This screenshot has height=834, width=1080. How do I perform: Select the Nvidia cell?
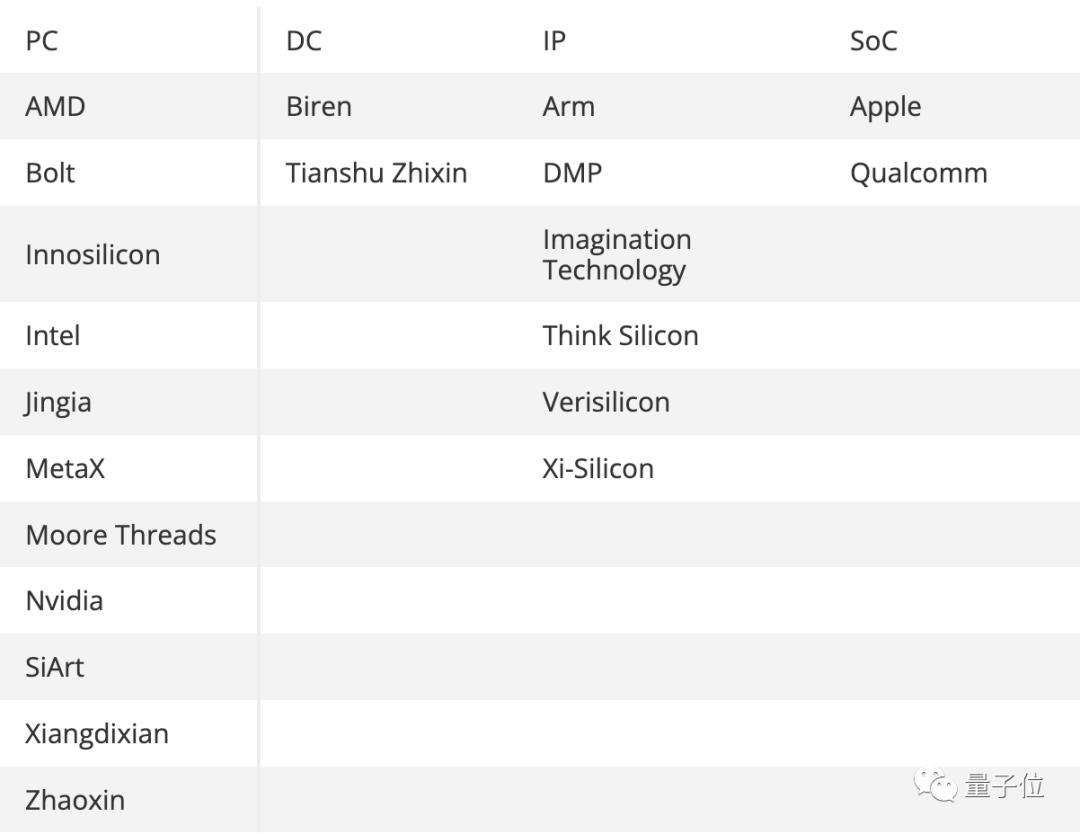64,601
